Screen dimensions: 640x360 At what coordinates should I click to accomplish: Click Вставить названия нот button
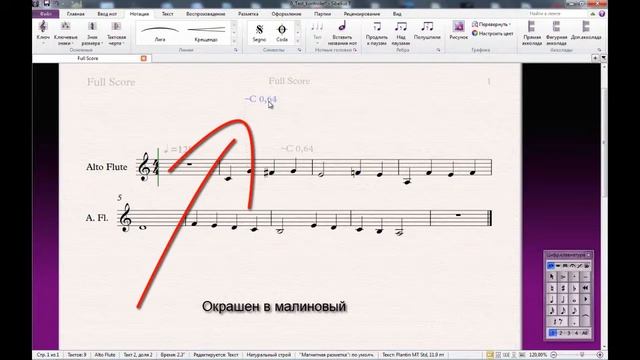(x=342, y=33)
